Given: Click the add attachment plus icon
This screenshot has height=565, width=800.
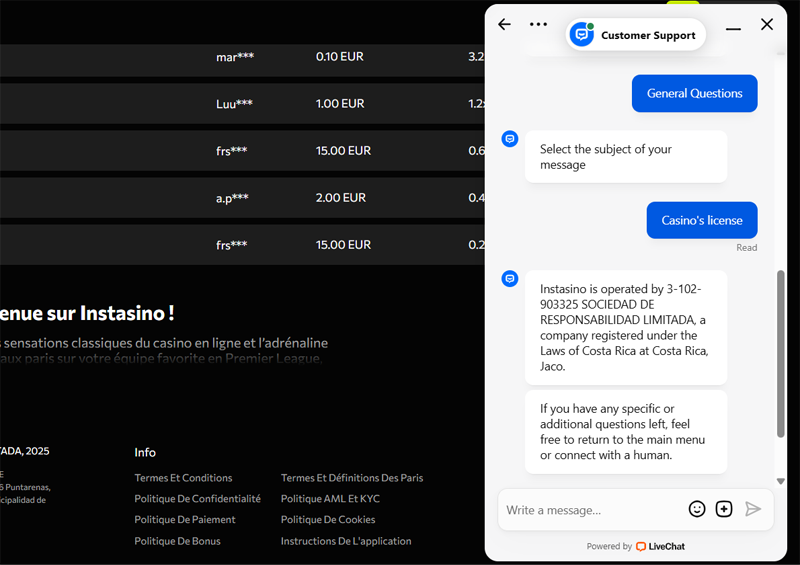Looking at the screenshot, I should coord(724,509).
